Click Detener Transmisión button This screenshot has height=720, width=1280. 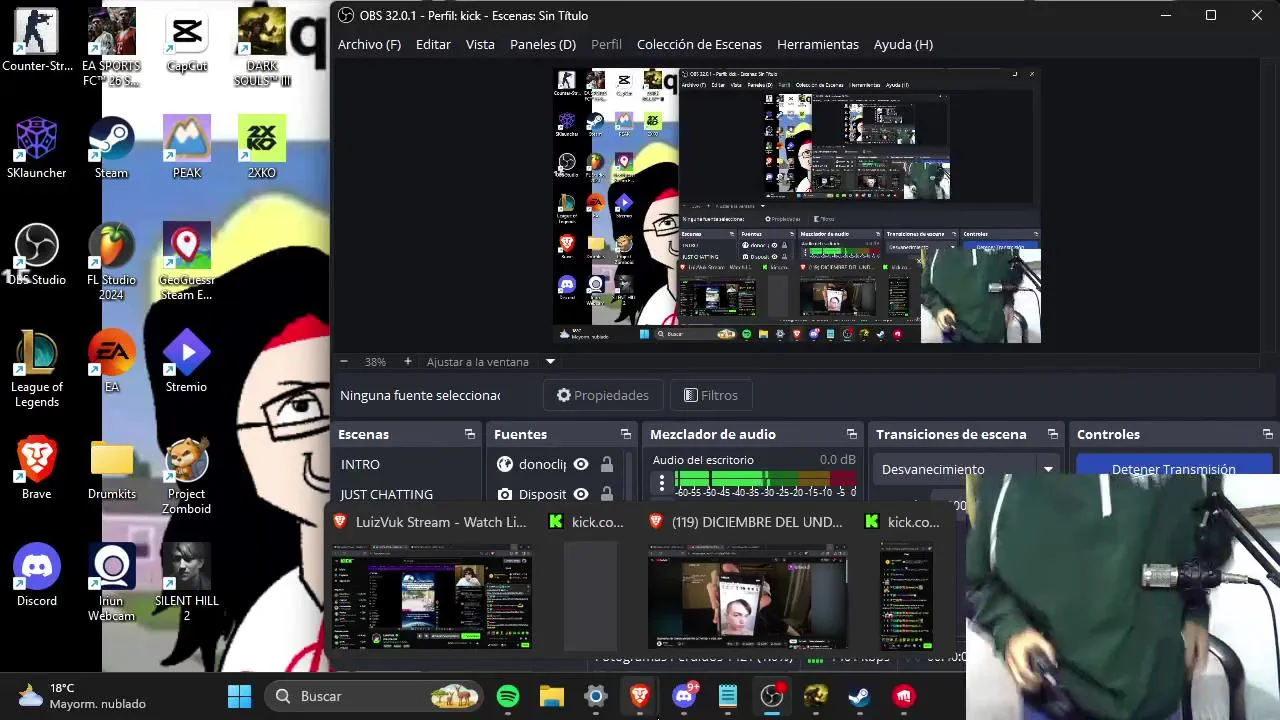[1174, 469]
